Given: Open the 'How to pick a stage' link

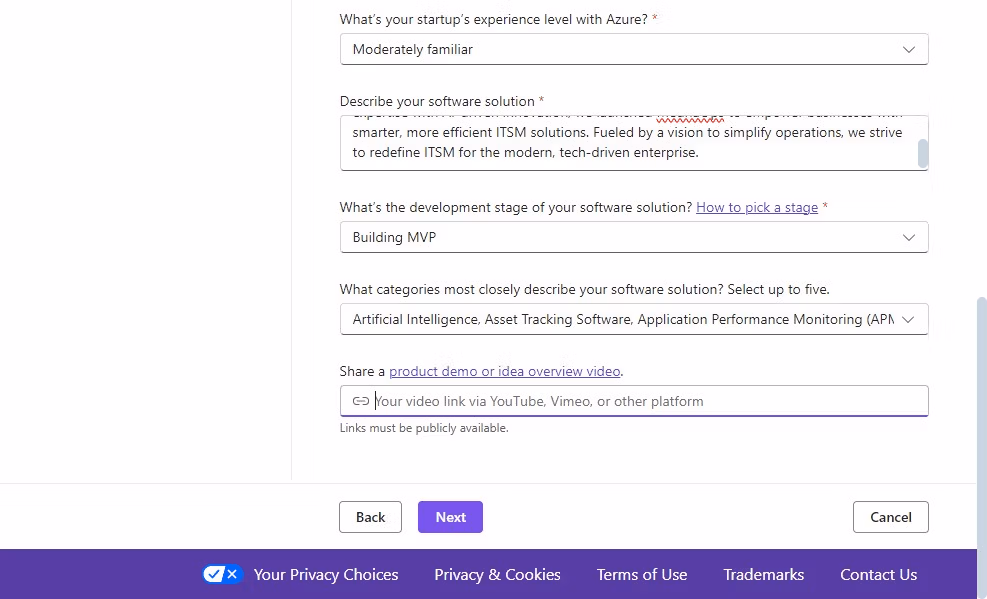Looking at the screenshot, I should point(757,207).
